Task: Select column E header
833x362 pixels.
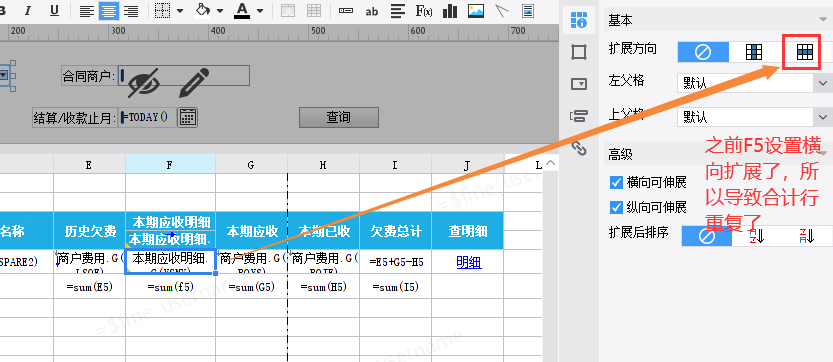Action: point(89,164)
